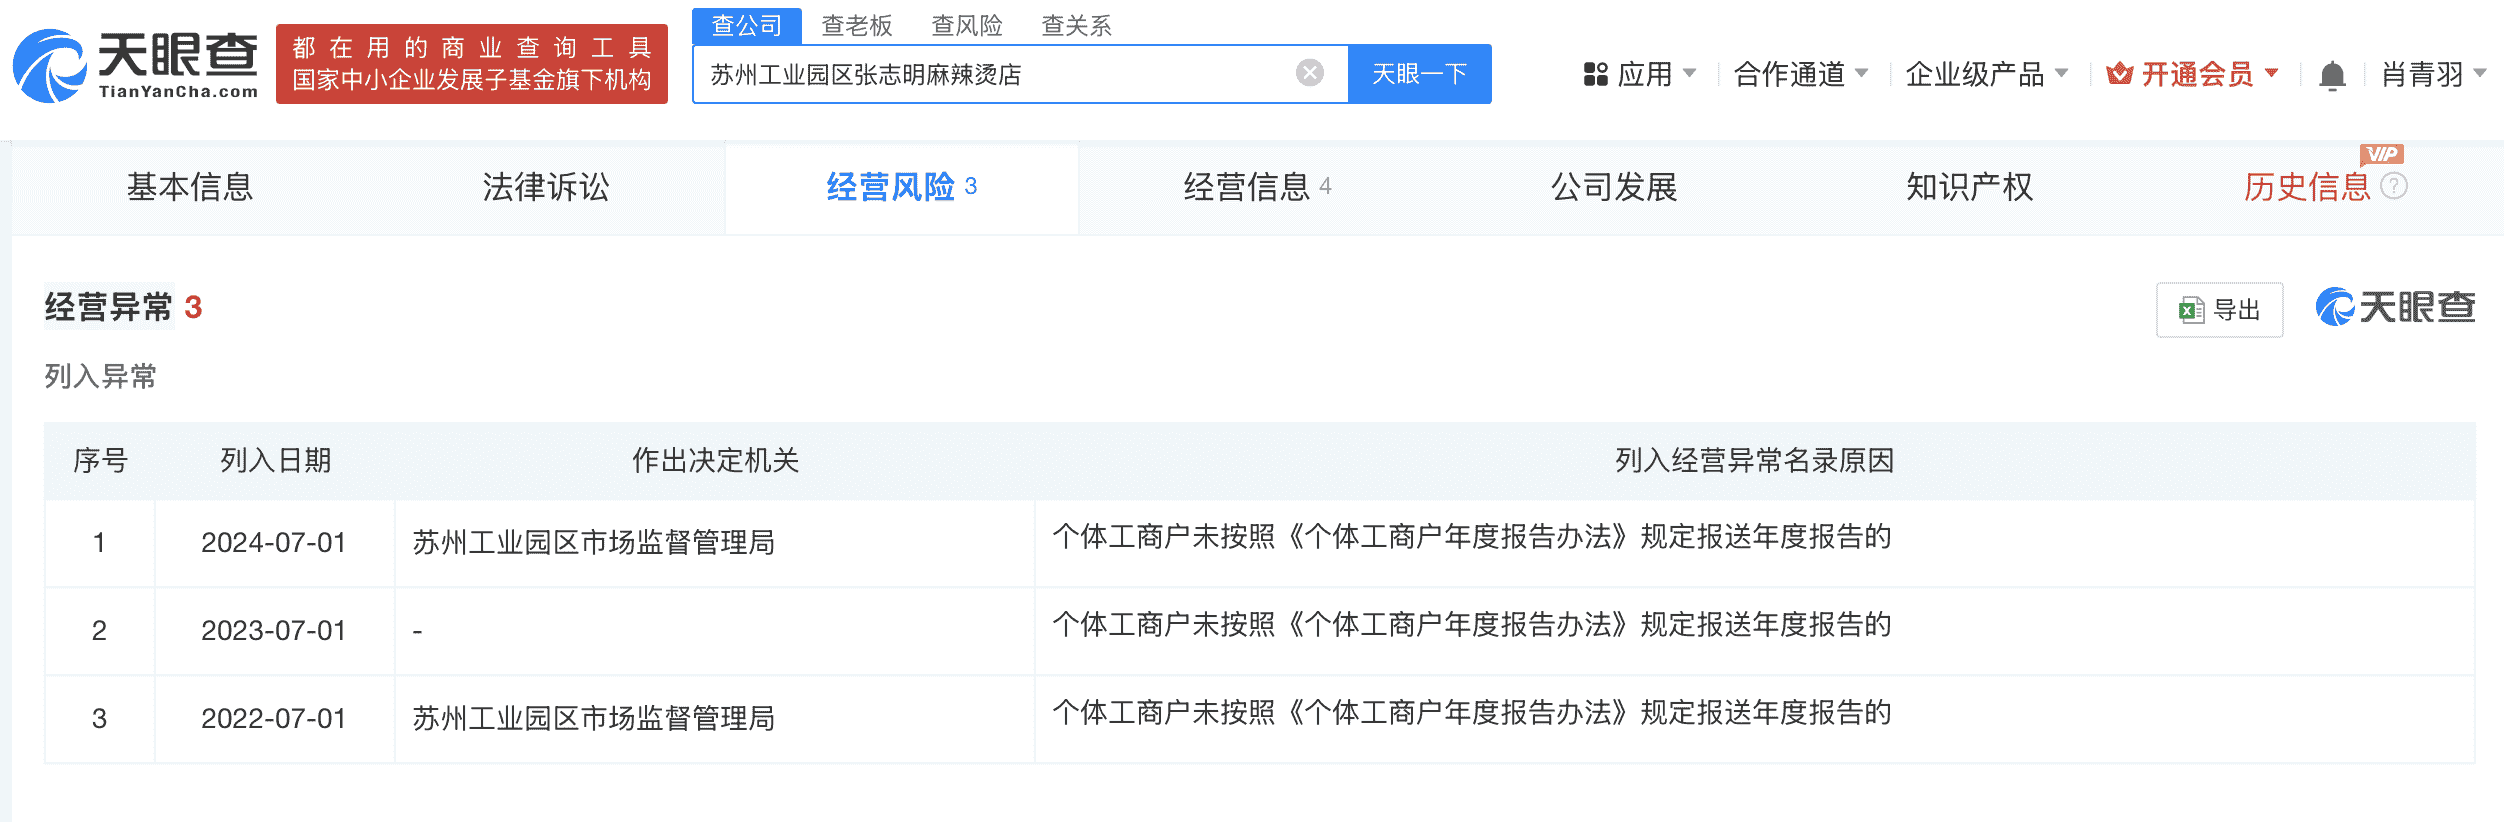Image resolution: width=2504 pixels, height=822 pixels.
Task: Expand the 应用 dropdown menu
Action: [x=1642, y=74]
